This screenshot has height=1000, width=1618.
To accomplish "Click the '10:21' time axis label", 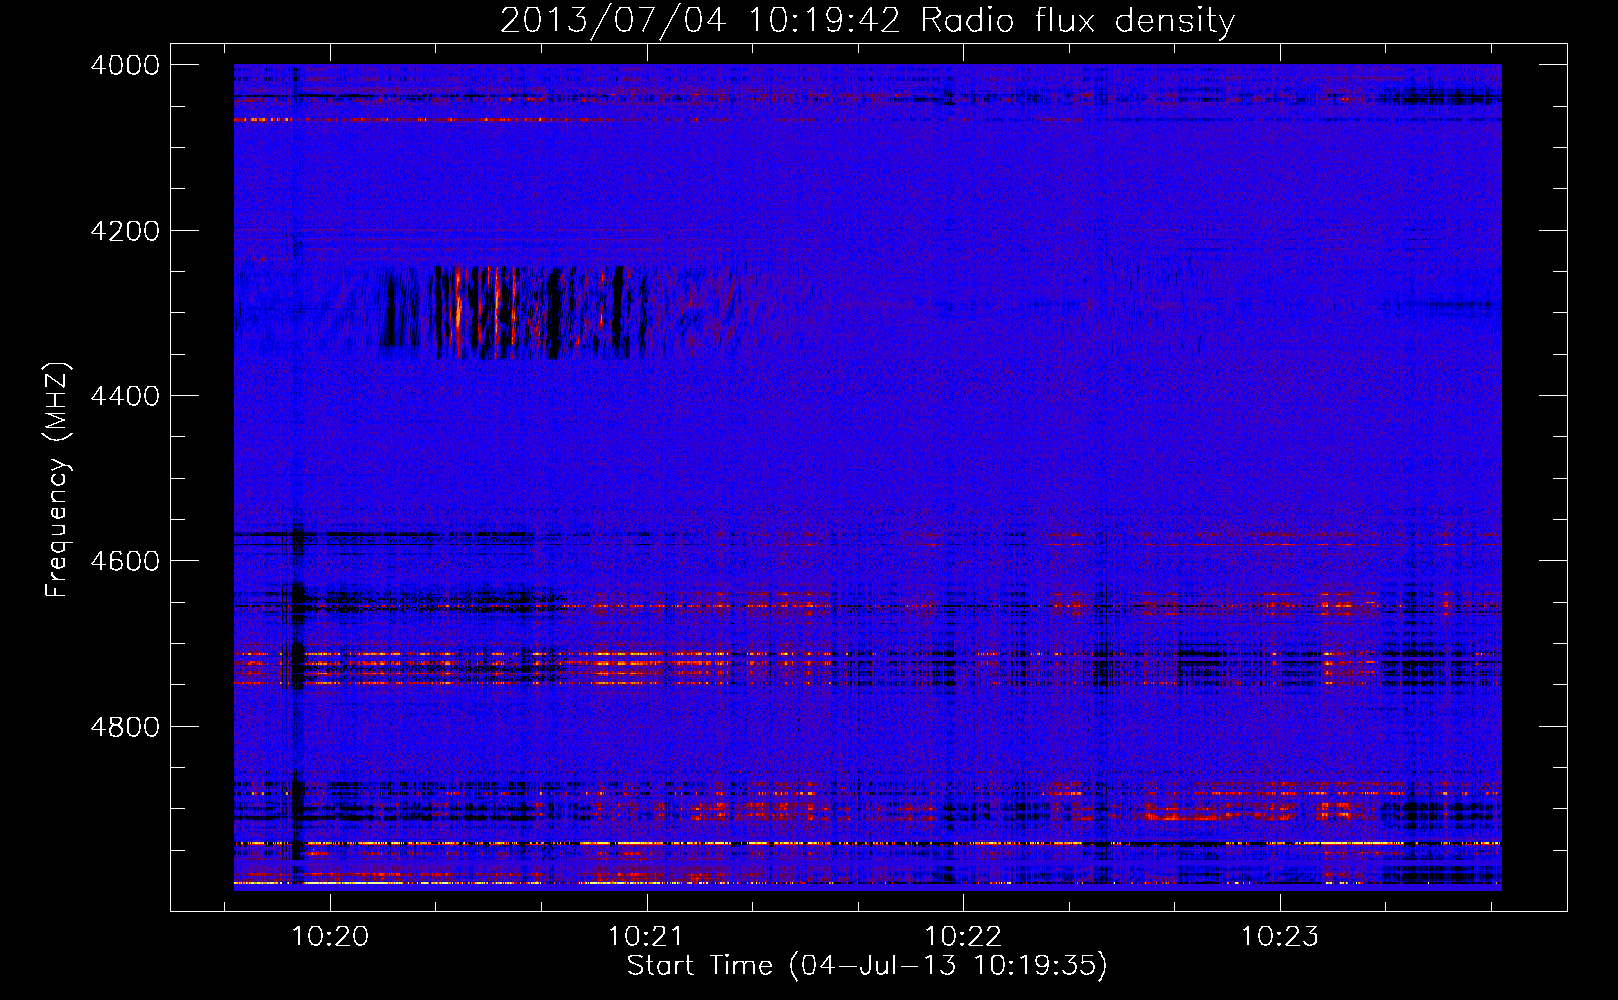I will [x=647, y=936].
